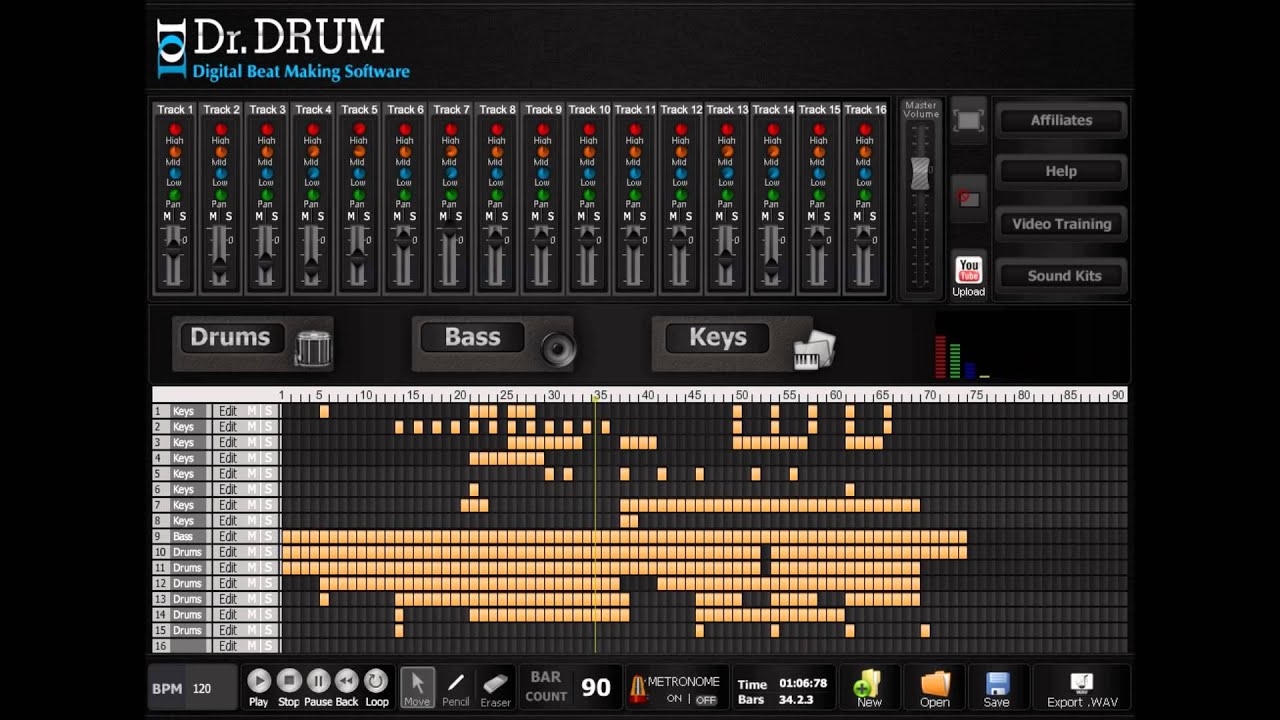The width and height of the screenshot is (1280, 720).
Task: Click bar 50 on timeline ruler
Action: tap(741, 396)
